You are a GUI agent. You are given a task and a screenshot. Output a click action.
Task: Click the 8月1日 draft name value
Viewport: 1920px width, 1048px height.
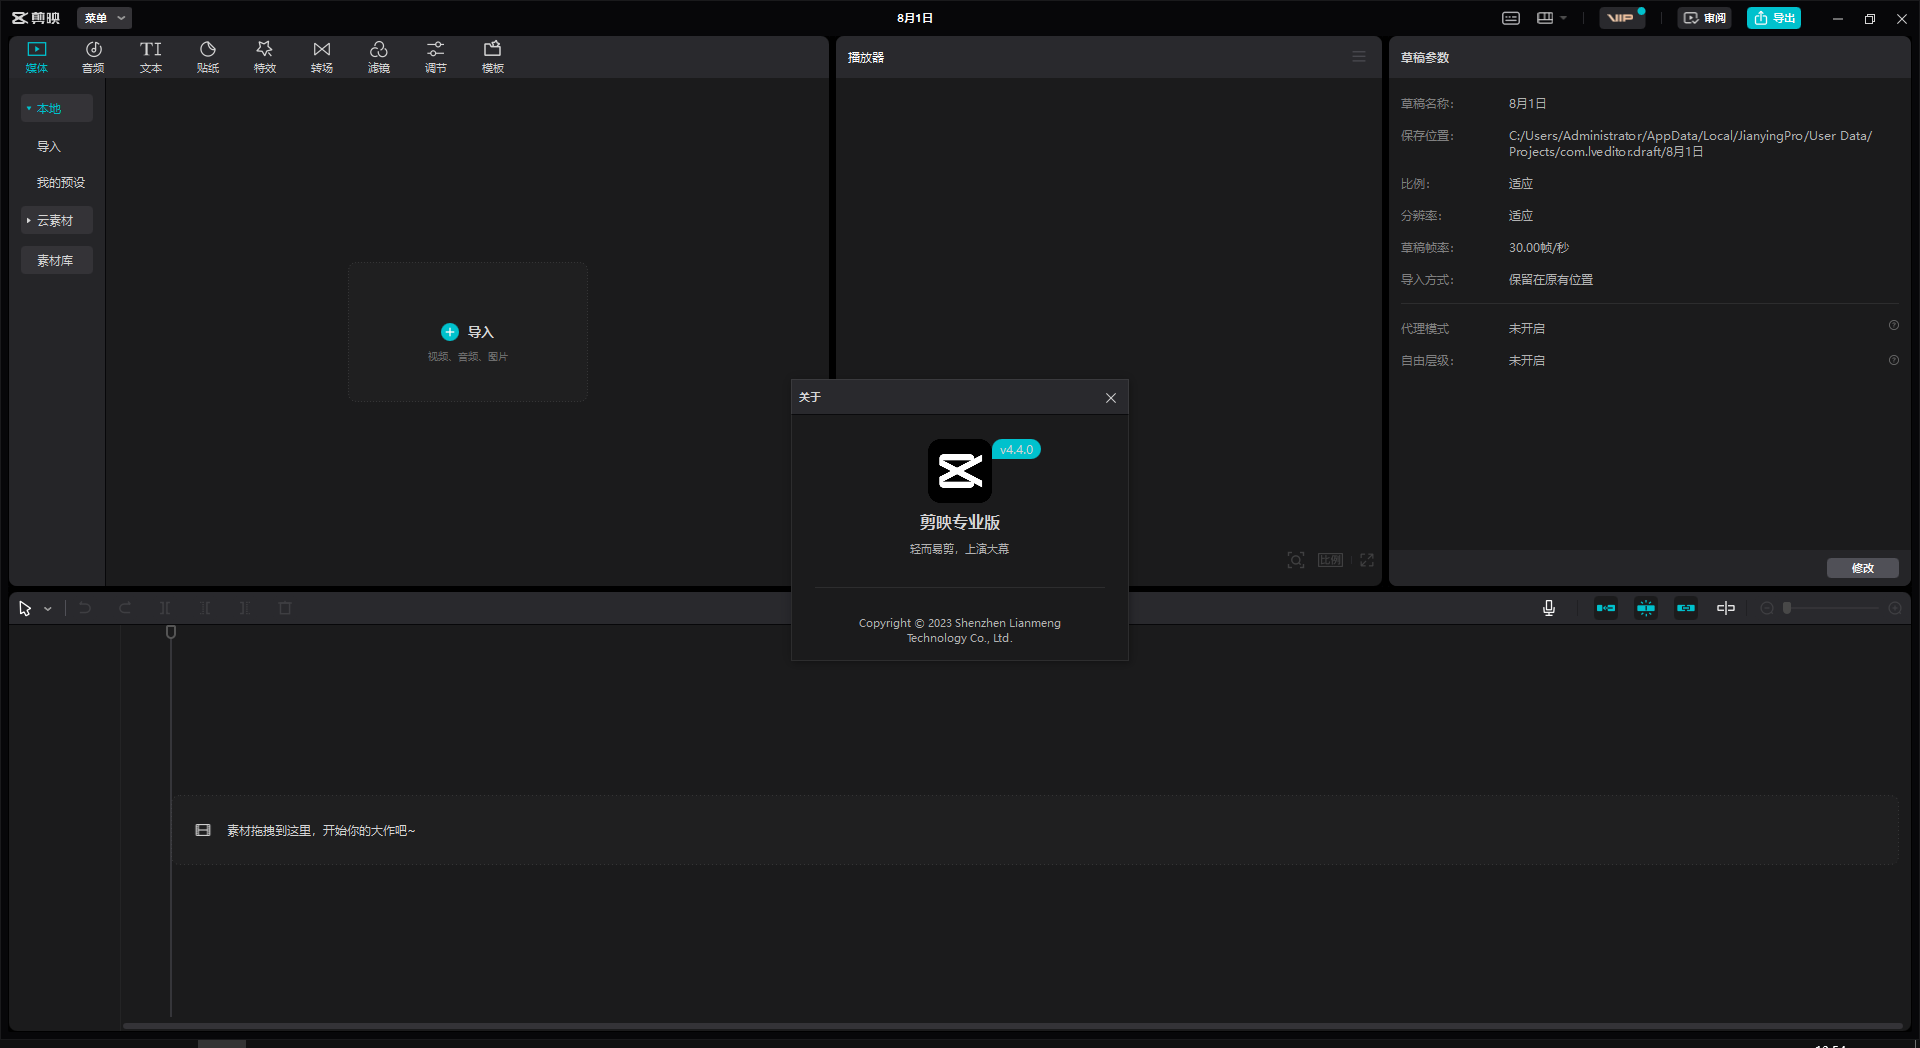pos(1528,104)
